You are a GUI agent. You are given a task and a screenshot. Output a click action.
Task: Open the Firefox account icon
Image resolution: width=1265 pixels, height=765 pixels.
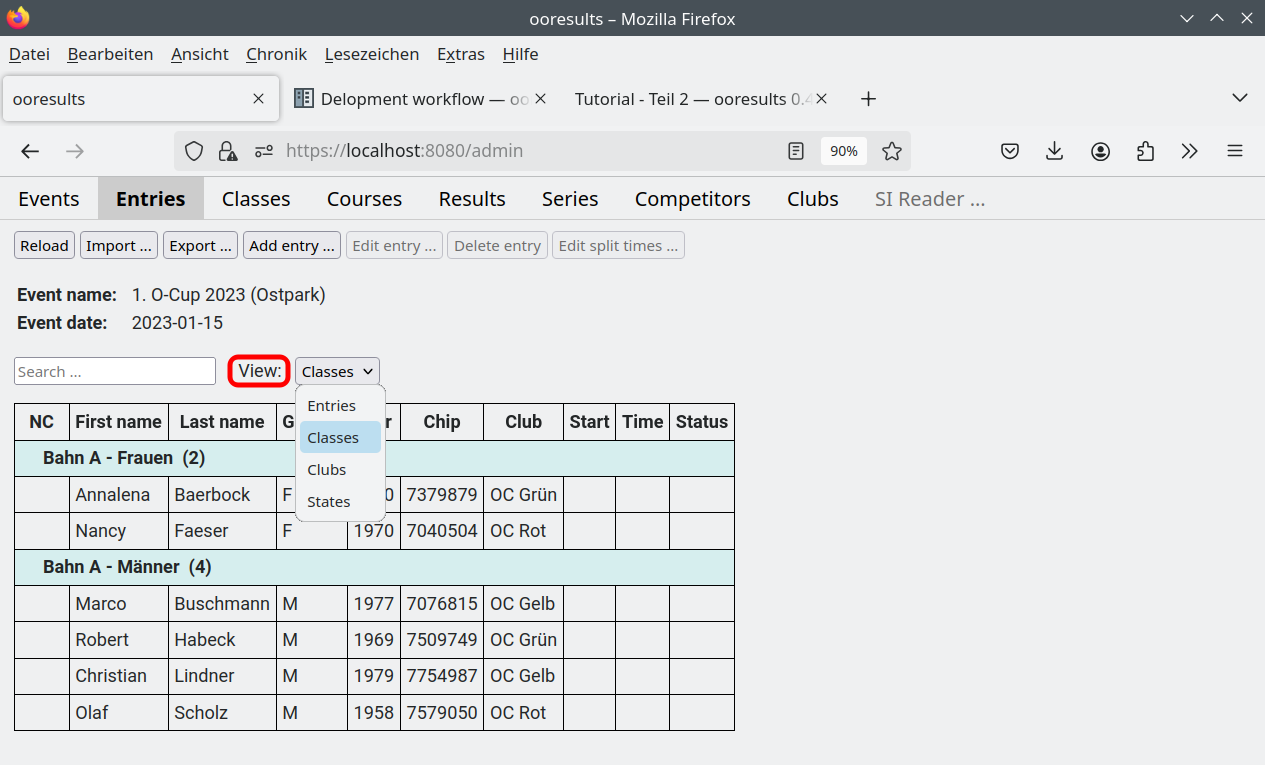(x=1100, y=151)
